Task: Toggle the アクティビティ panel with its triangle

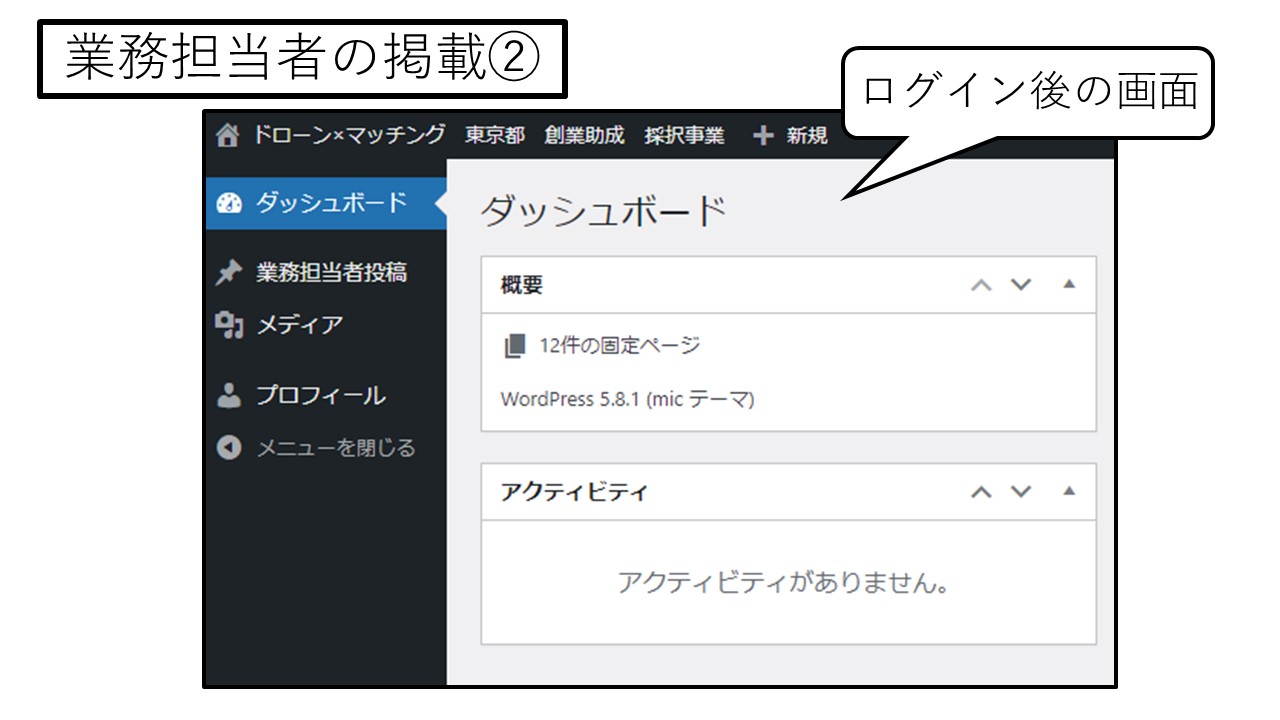Action: (1068, 491)
